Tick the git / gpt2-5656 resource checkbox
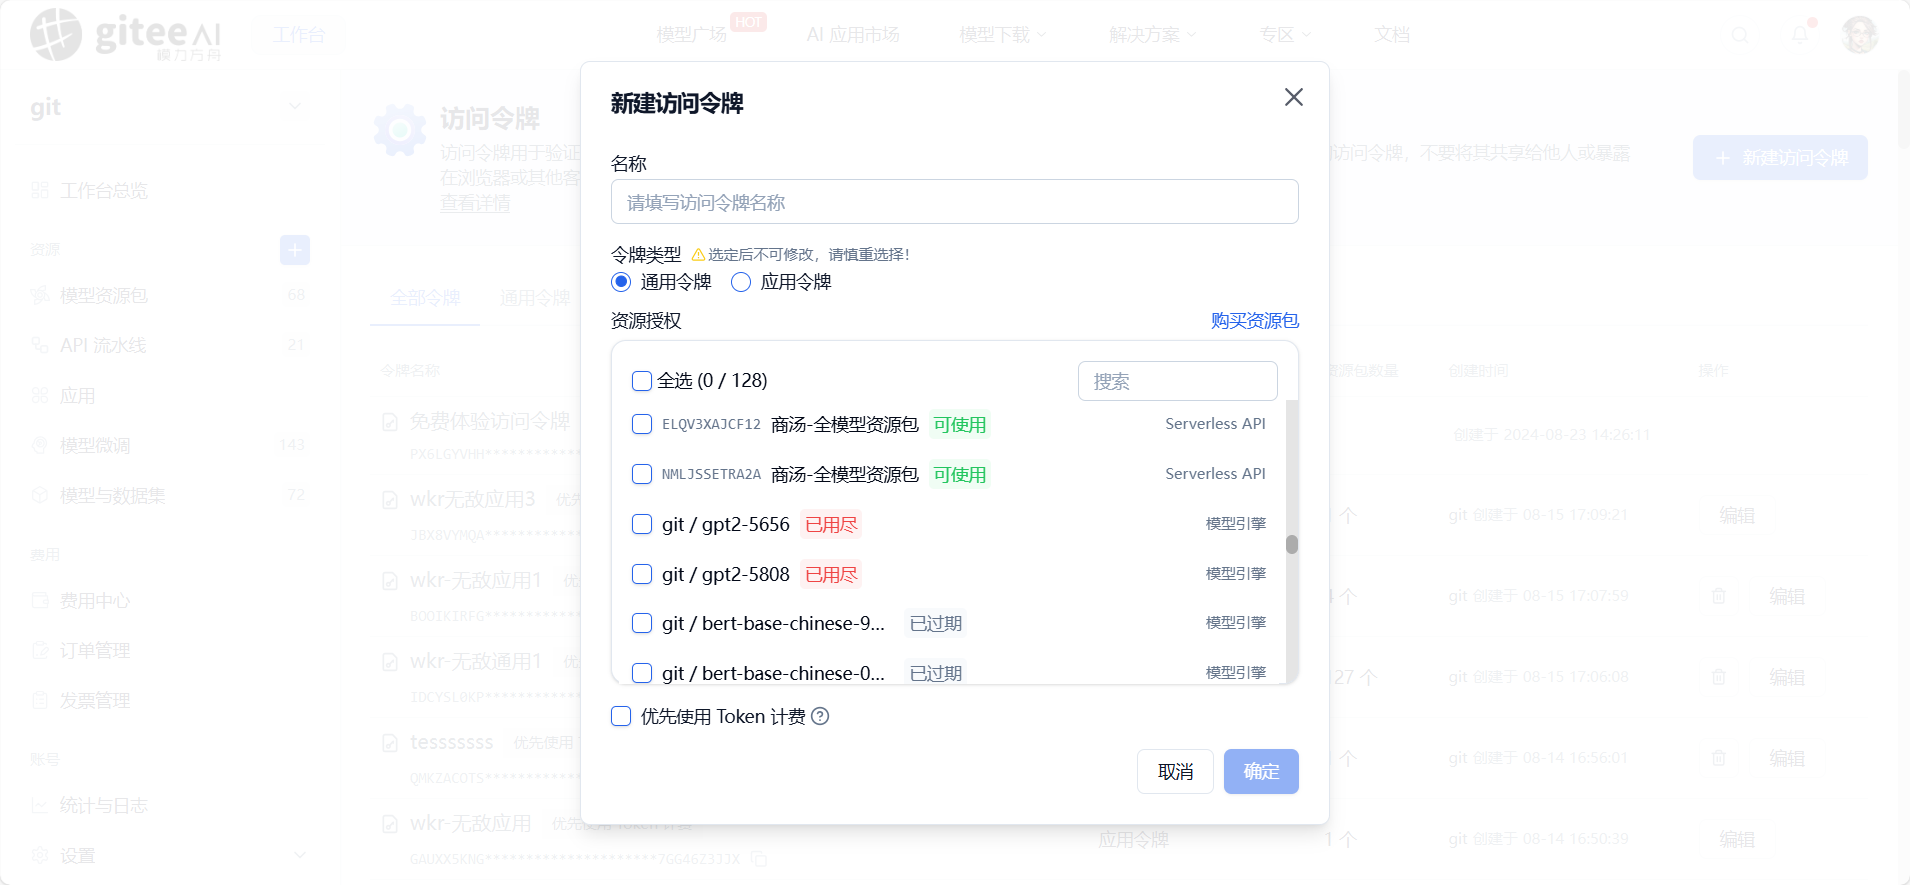This screenshot has height=885, width=1910. click(x=642, y=524)
